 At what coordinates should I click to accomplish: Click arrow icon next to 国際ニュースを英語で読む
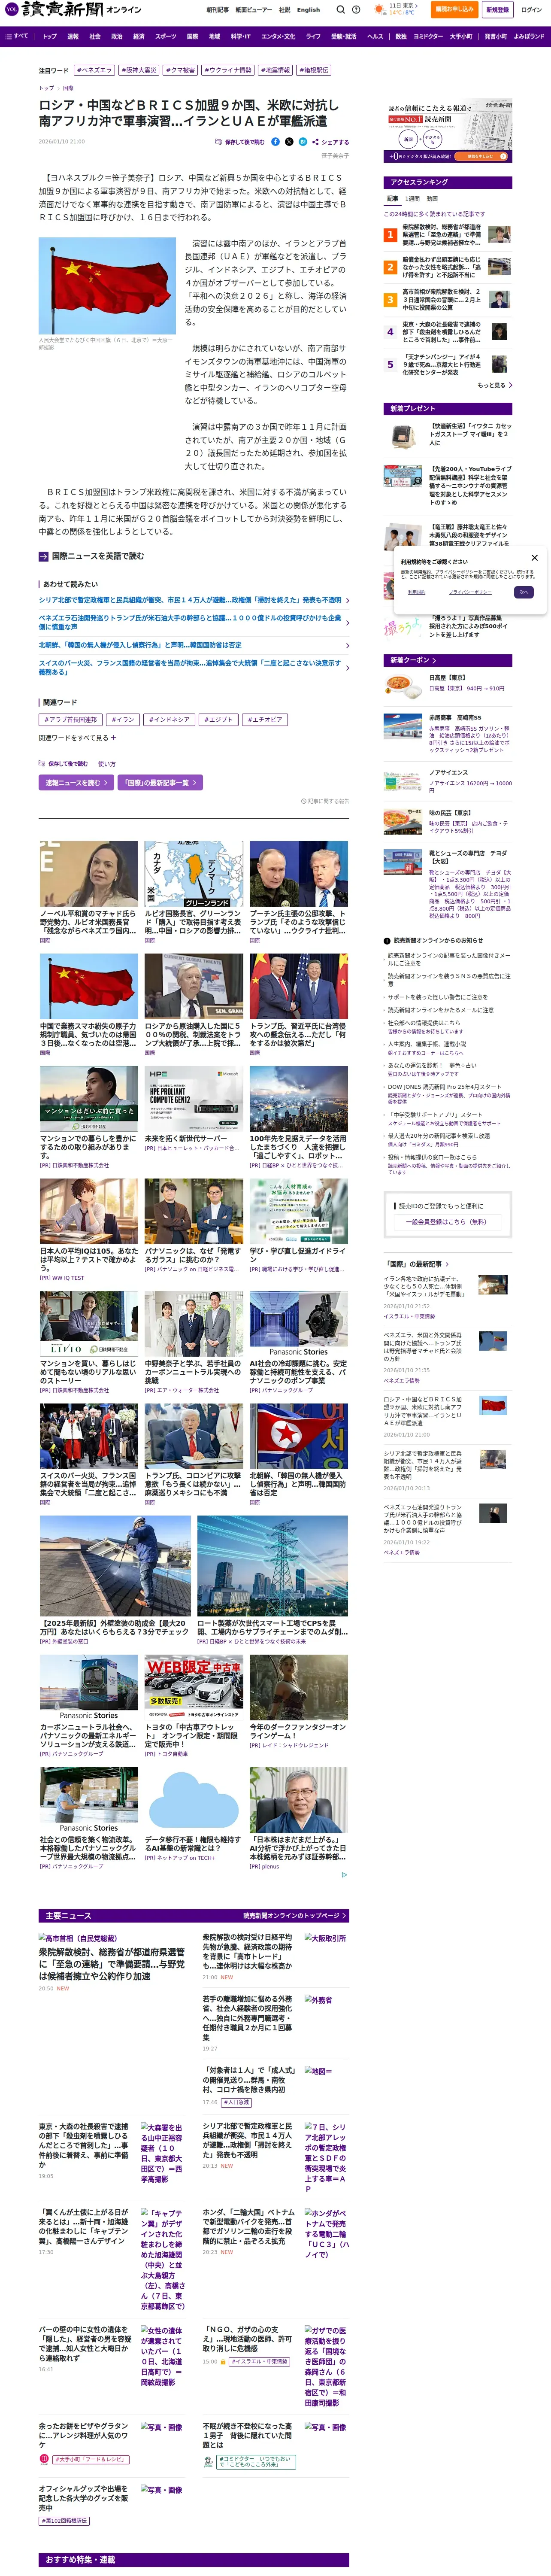[x=44, y=556]
